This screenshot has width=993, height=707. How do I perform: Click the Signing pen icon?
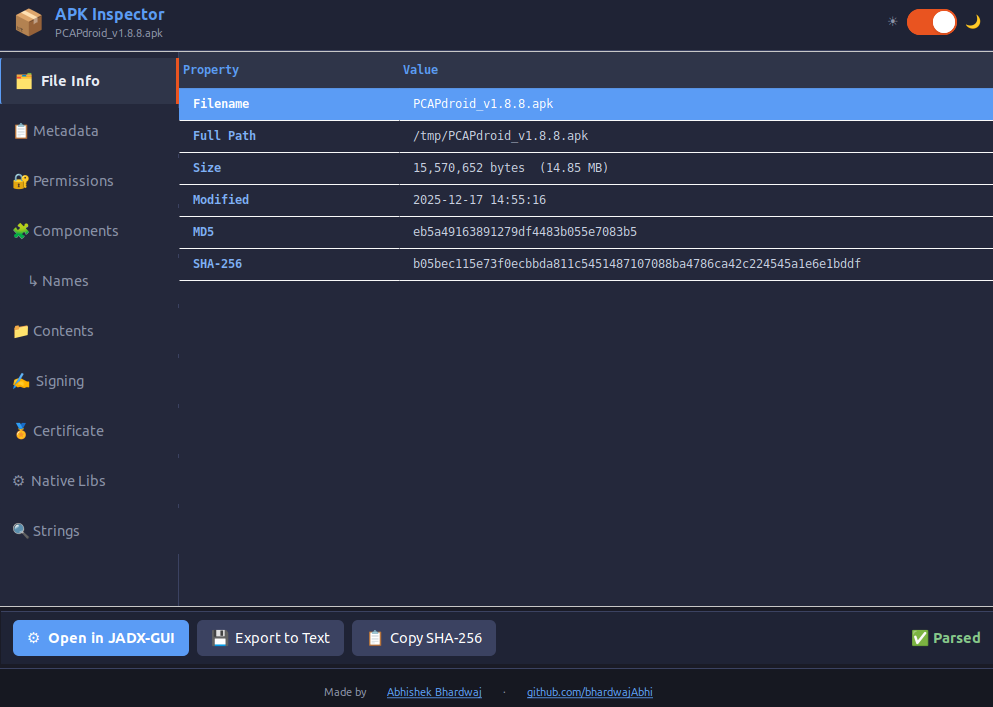tap(21, 381)
